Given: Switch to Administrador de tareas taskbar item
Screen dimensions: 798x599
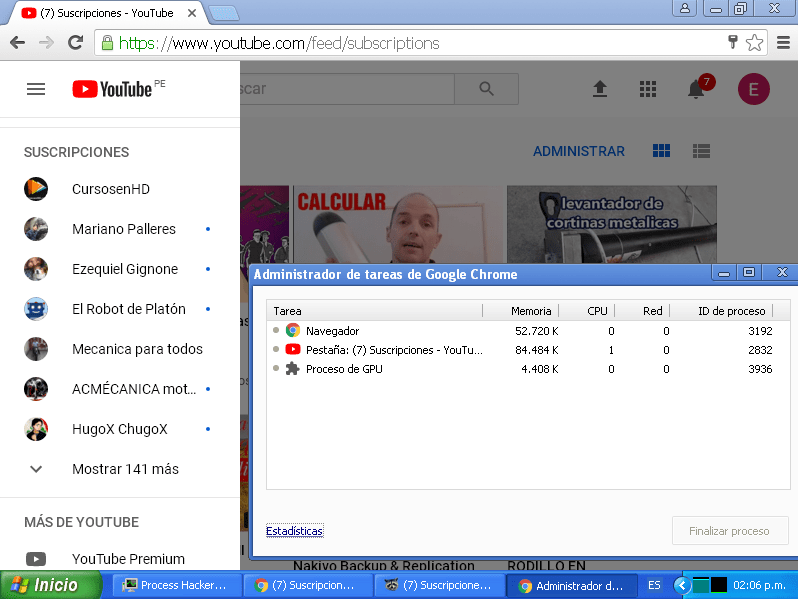Looking at the screenshot, I should pos(572,585).
